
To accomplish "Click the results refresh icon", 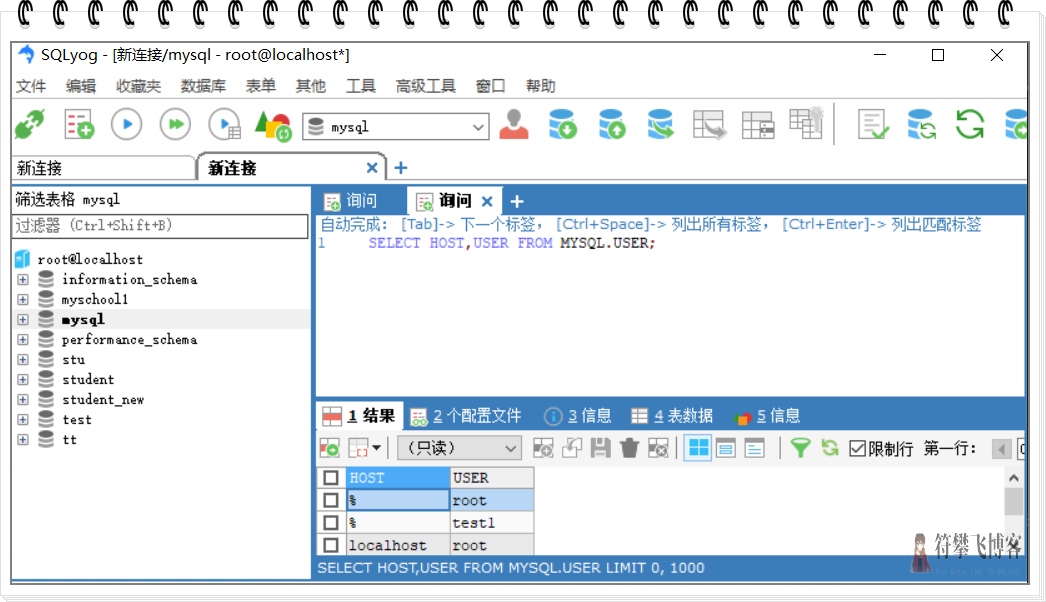I will point(830,448).
